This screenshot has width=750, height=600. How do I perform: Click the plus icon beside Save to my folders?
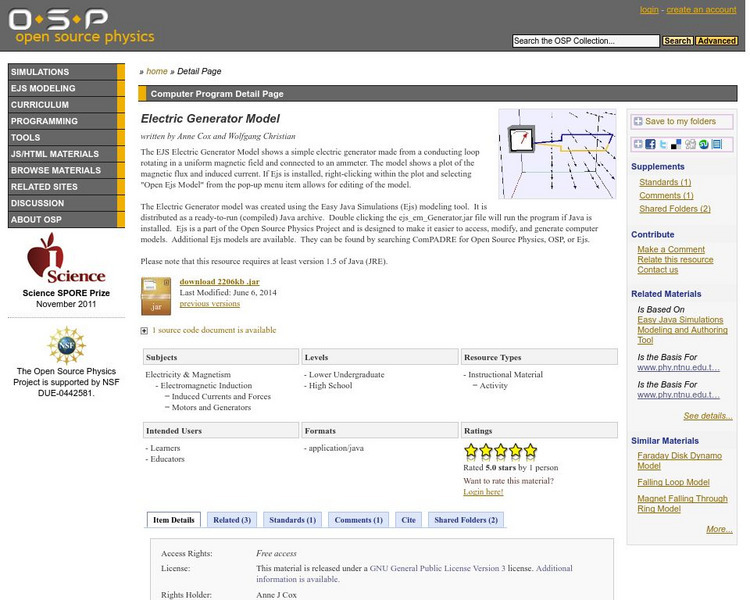tap(638, 121)
